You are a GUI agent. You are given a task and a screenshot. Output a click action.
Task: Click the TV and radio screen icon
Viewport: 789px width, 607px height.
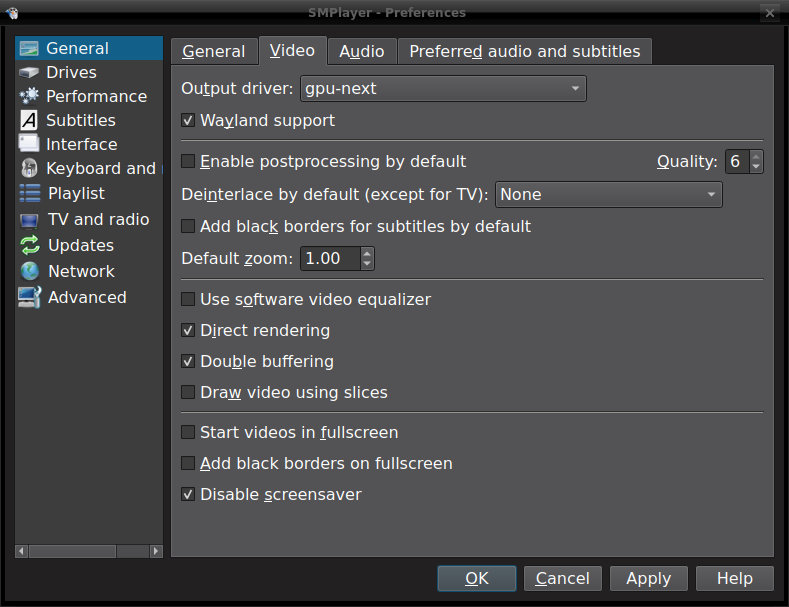(x=29, y=220)
